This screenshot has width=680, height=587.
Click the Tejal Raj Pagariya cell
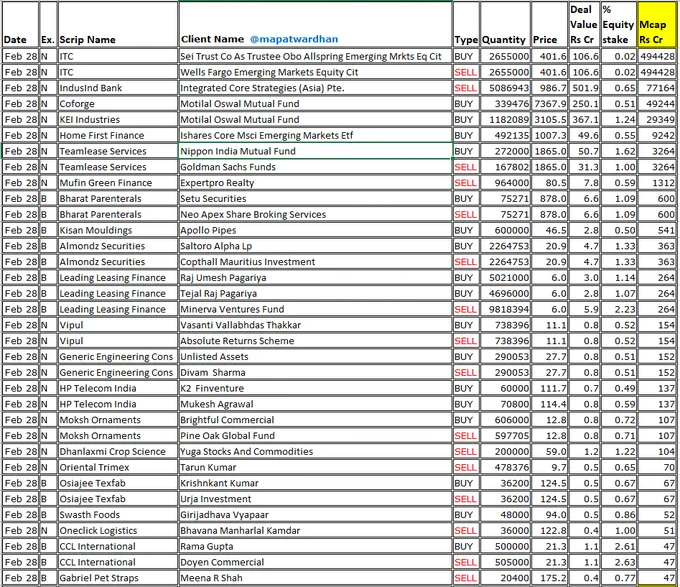click(315, 294)
